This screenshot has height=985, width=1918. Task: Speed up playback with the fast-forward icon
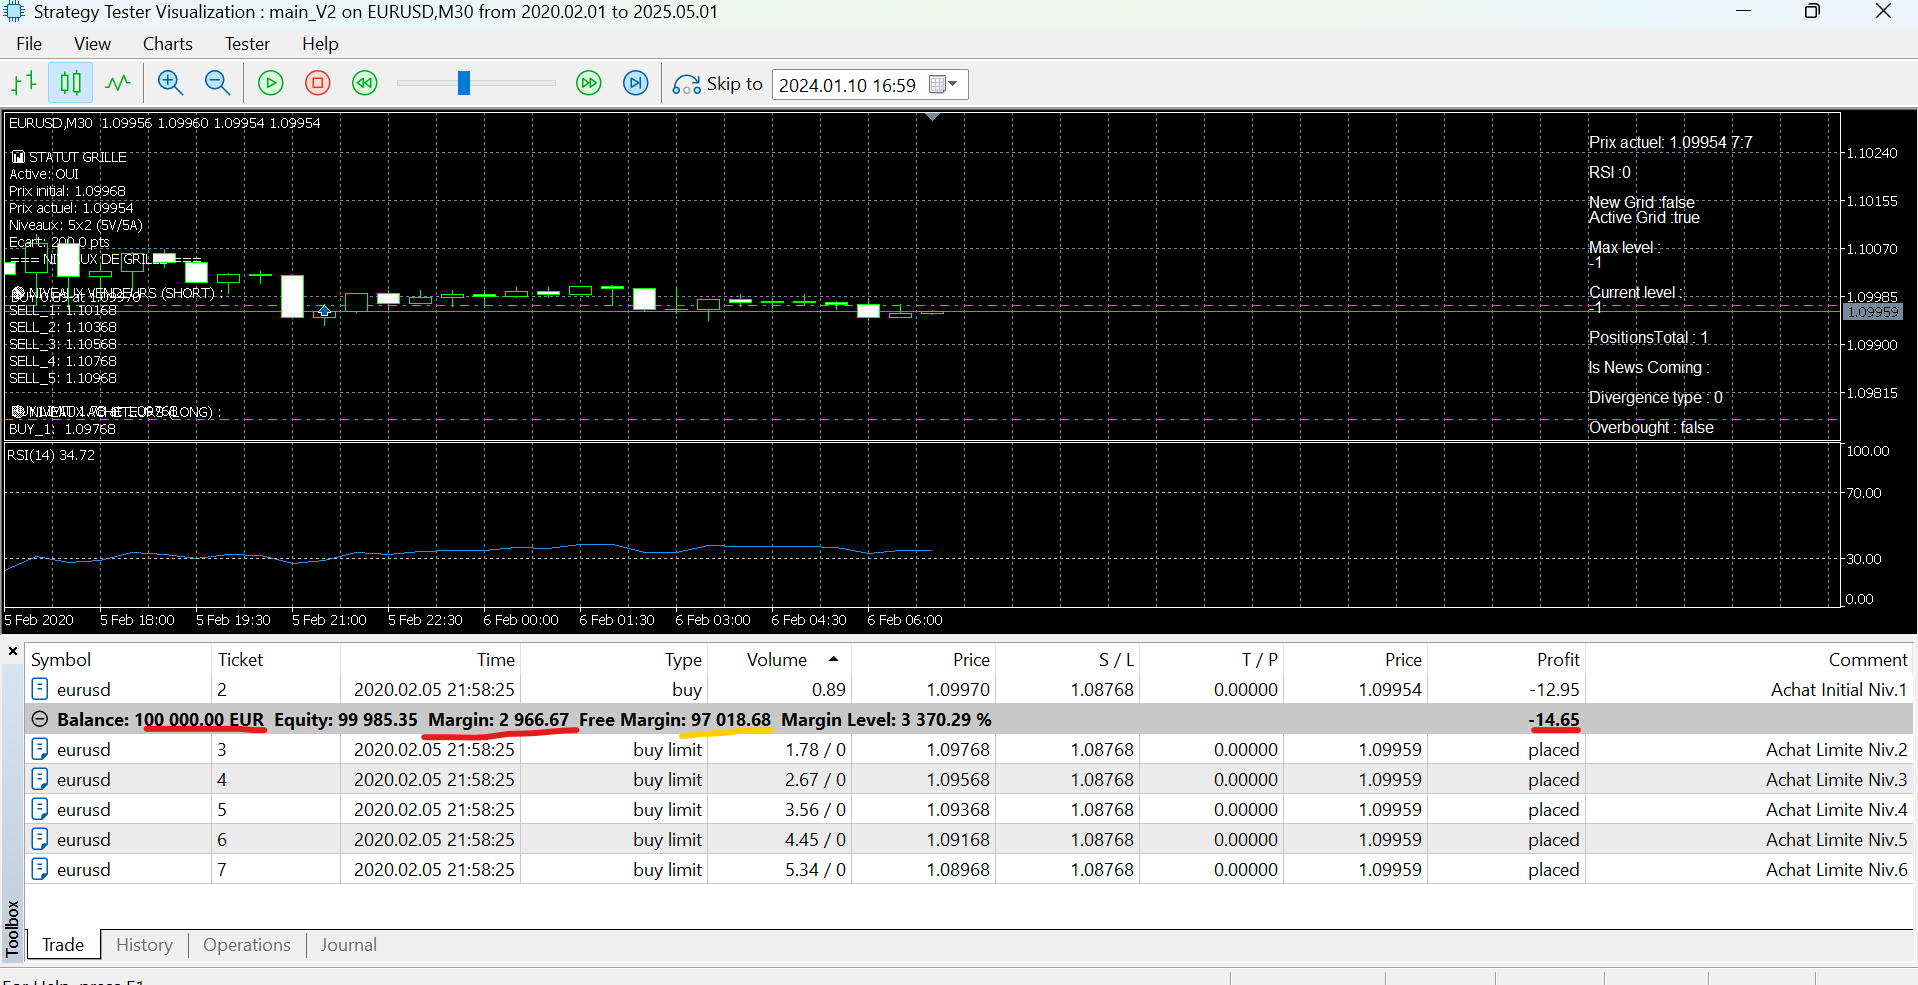(589, 83)
